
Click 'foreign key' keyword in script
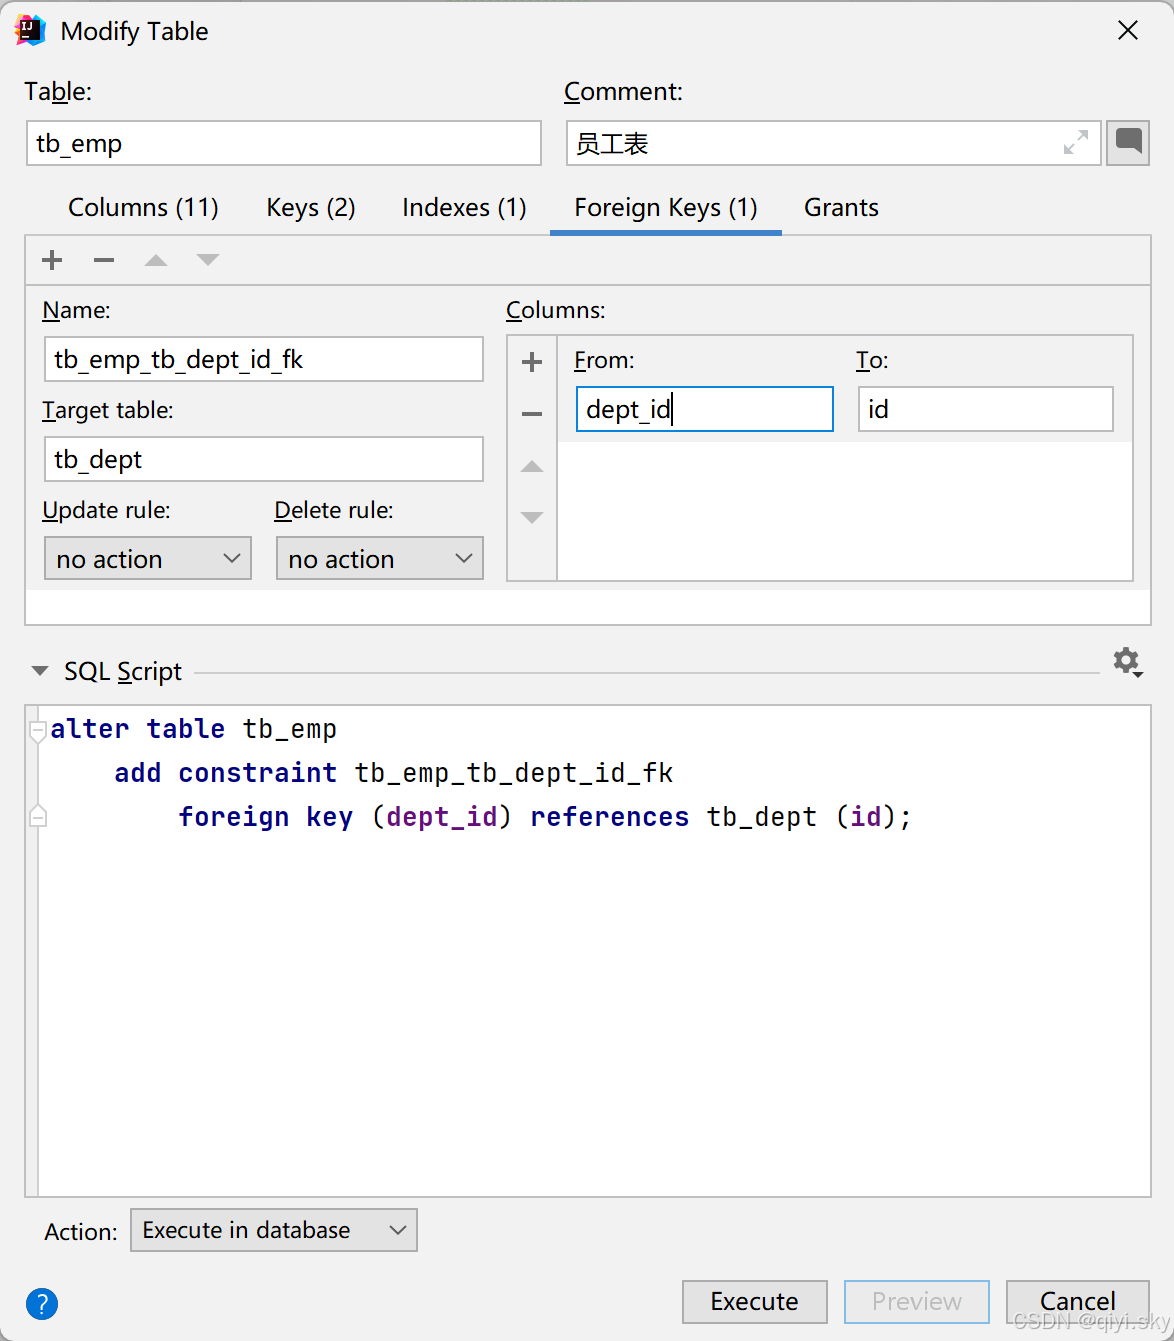click(266, 817)
